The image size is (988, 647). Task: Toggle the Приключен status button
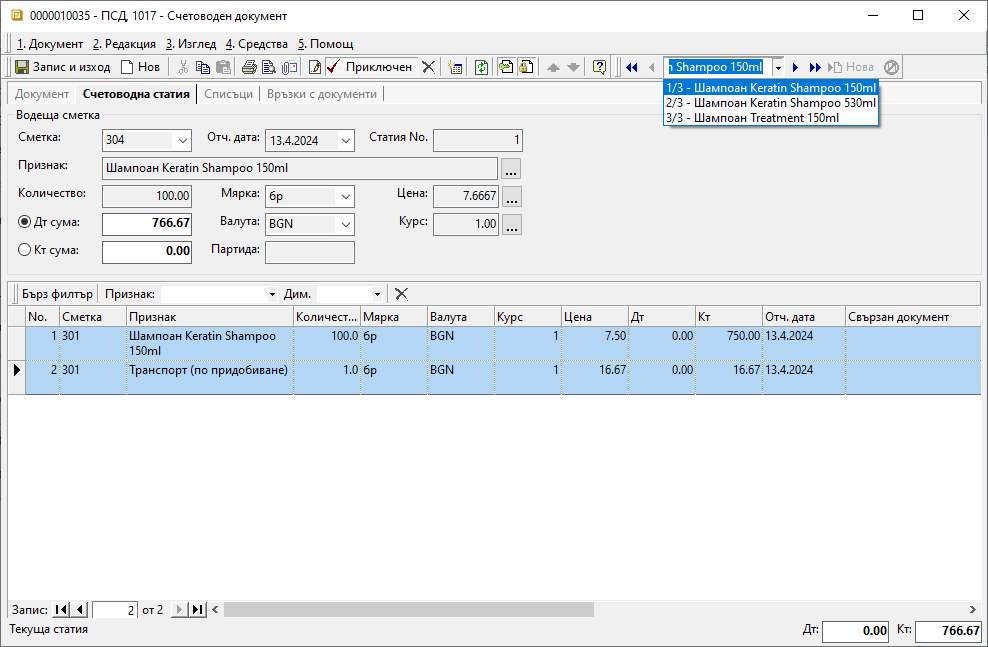(x=369, y=67)
